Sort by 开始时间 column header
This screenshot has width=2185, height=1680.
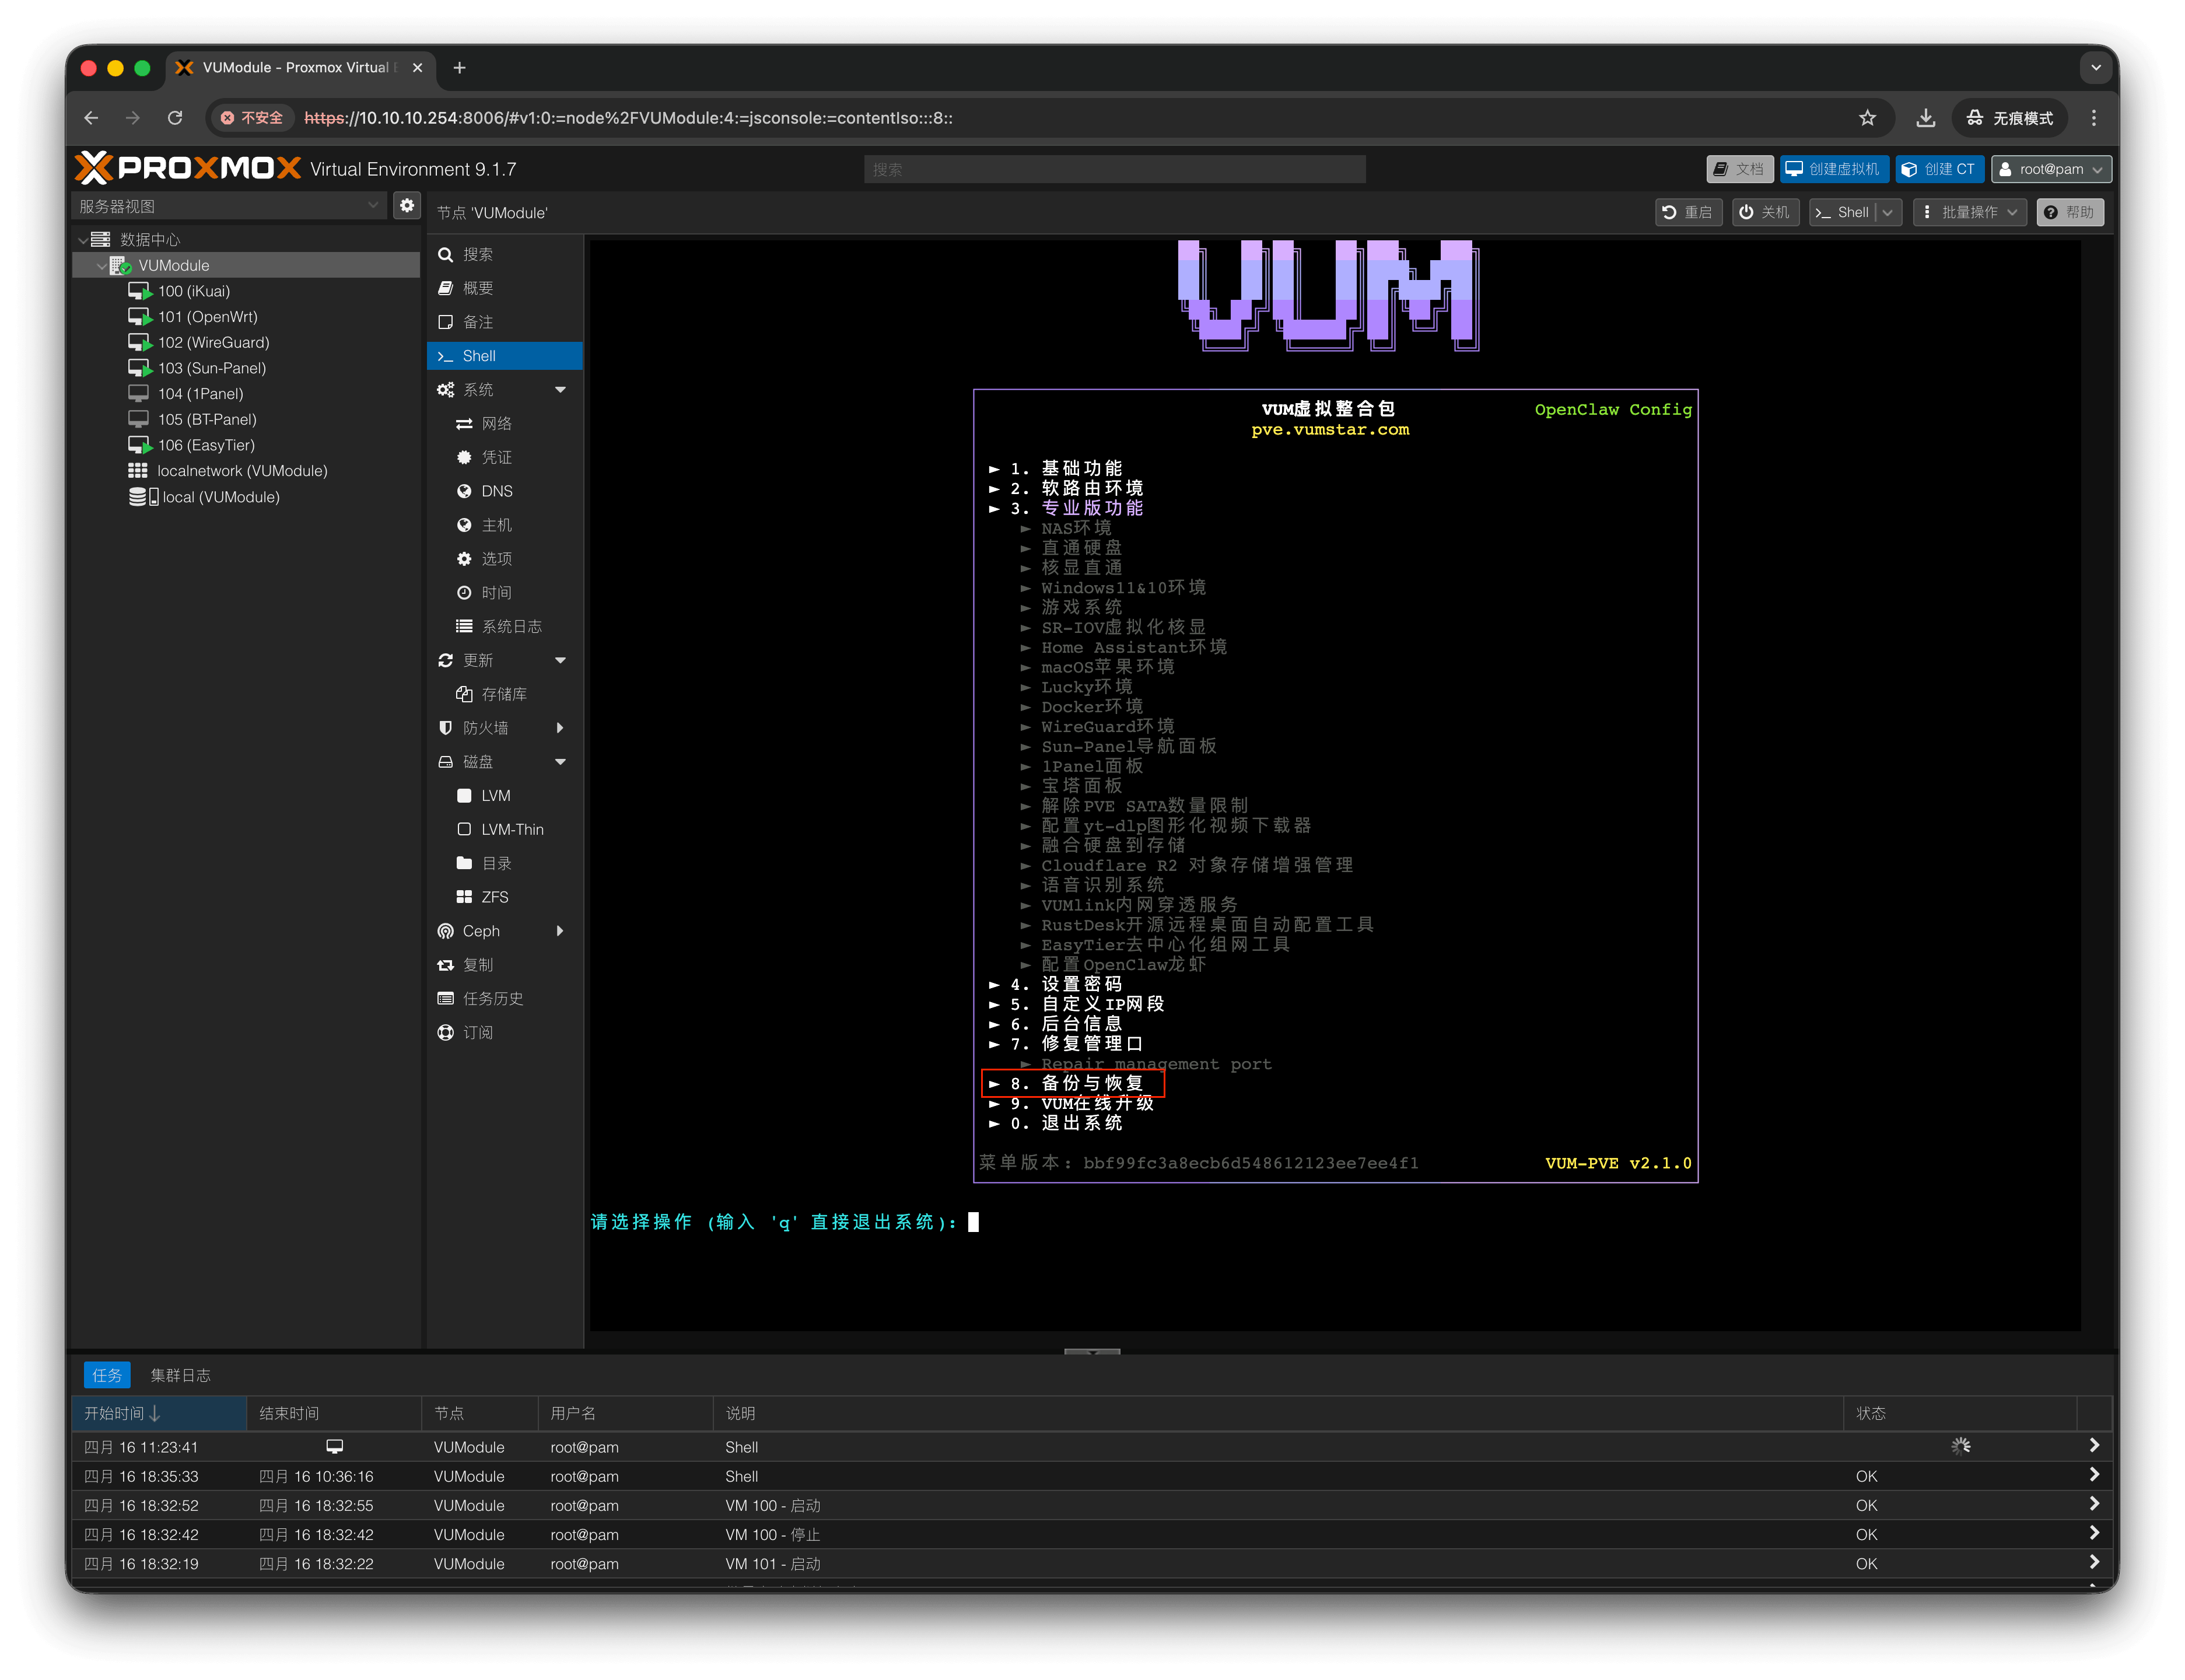(159, 1413)
